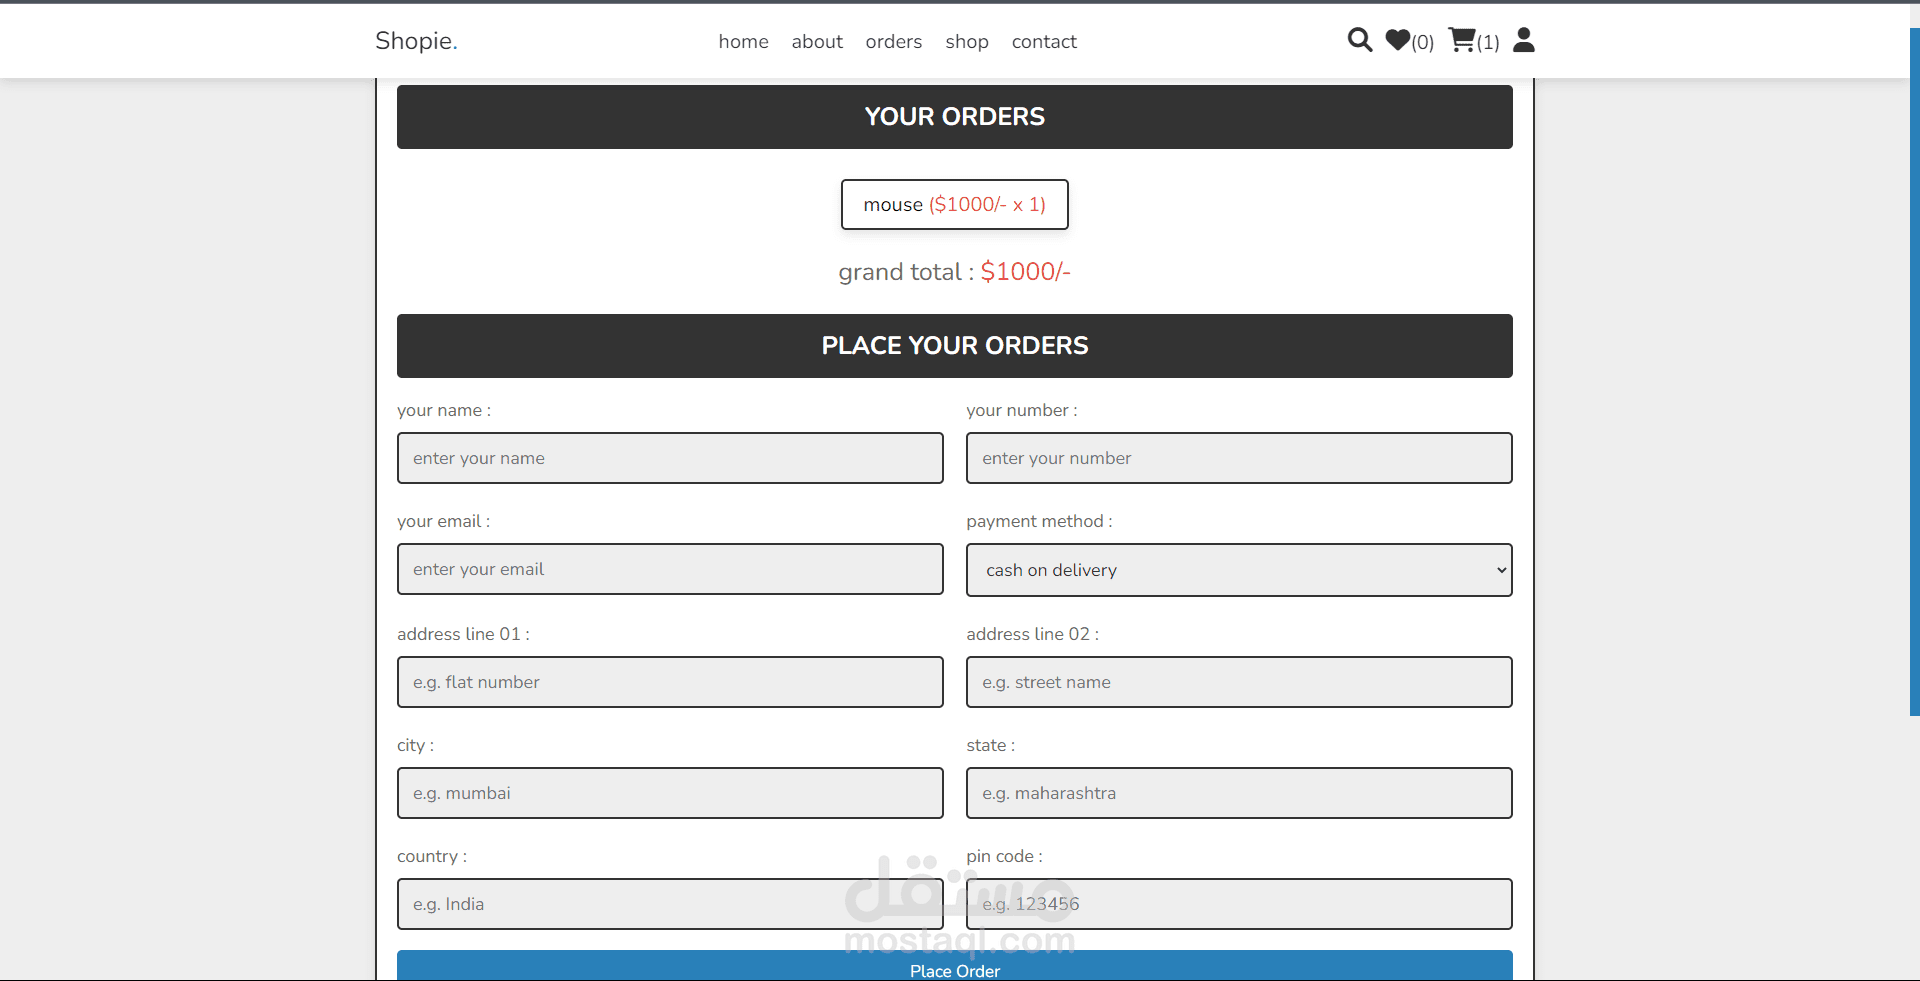Go to the home nav link
The width and height of the screenshot is (1920, 981).
coord(743,41)
